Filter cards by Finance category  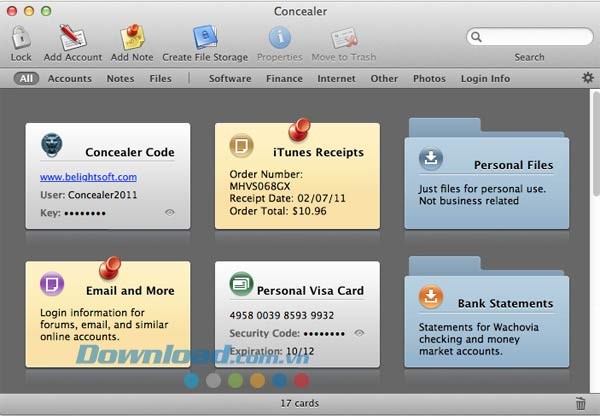(x=284, y=79)
